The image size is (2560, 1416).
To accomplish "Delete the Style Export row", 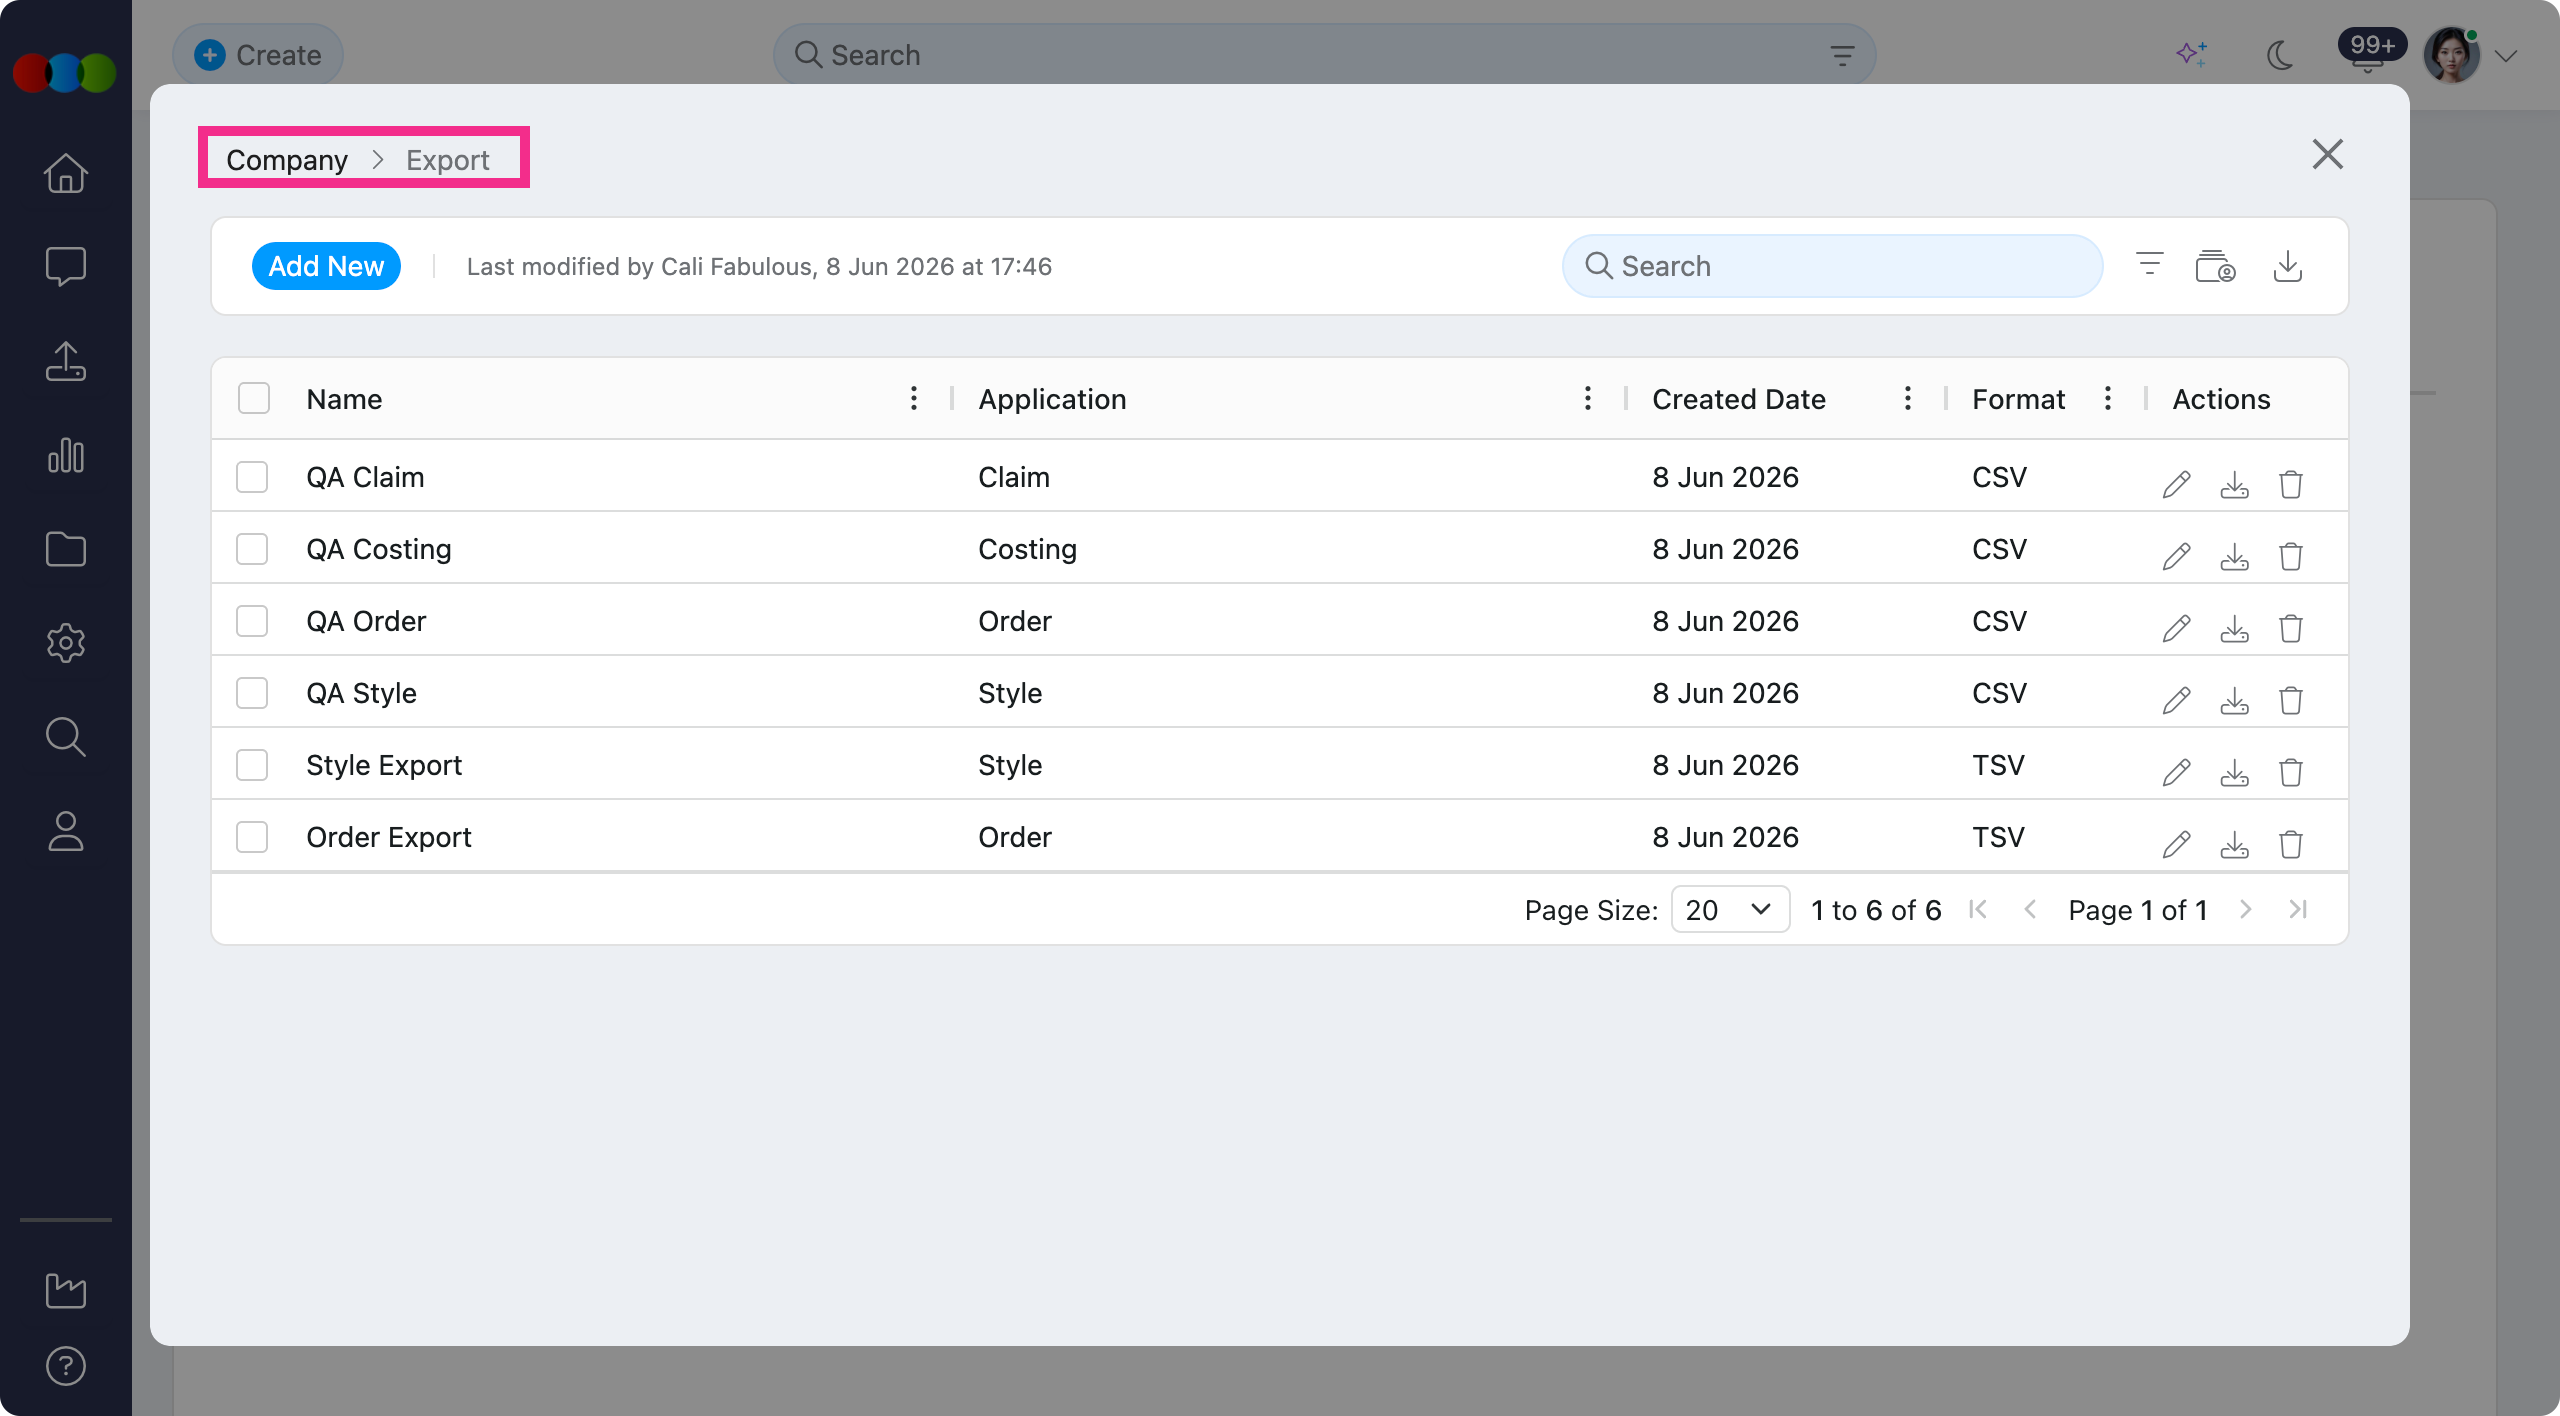I will (2291, 772).
